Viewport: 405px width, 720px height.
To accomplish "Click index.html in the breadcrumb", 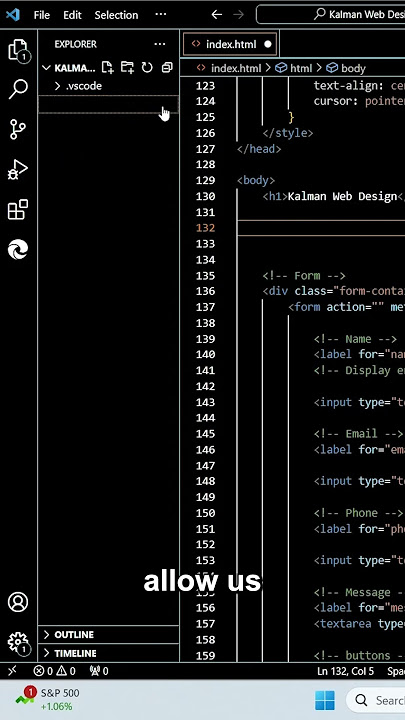I will 236,68.
